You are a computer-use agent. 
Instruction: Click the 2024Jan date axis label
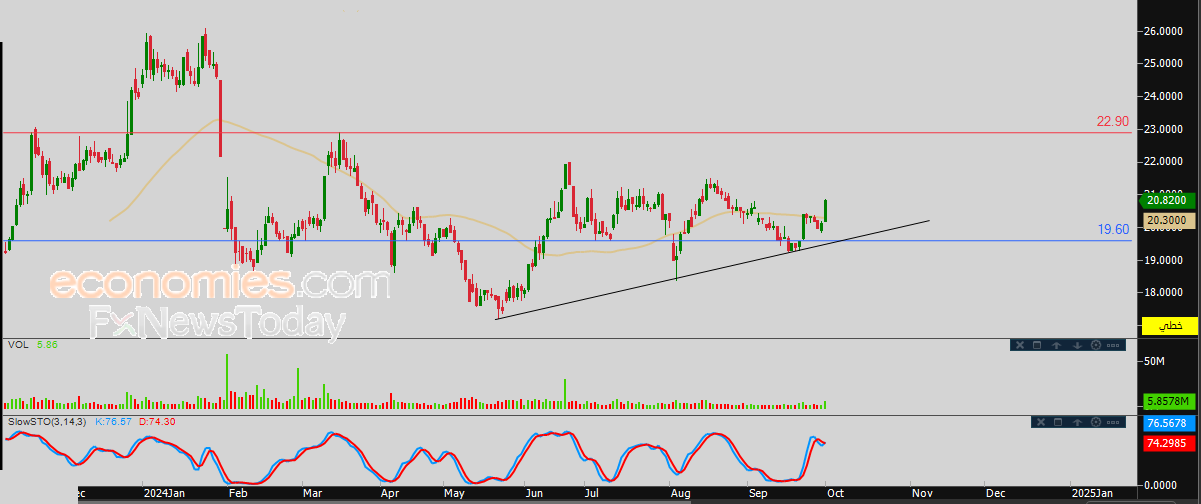[x=164, y=493]
